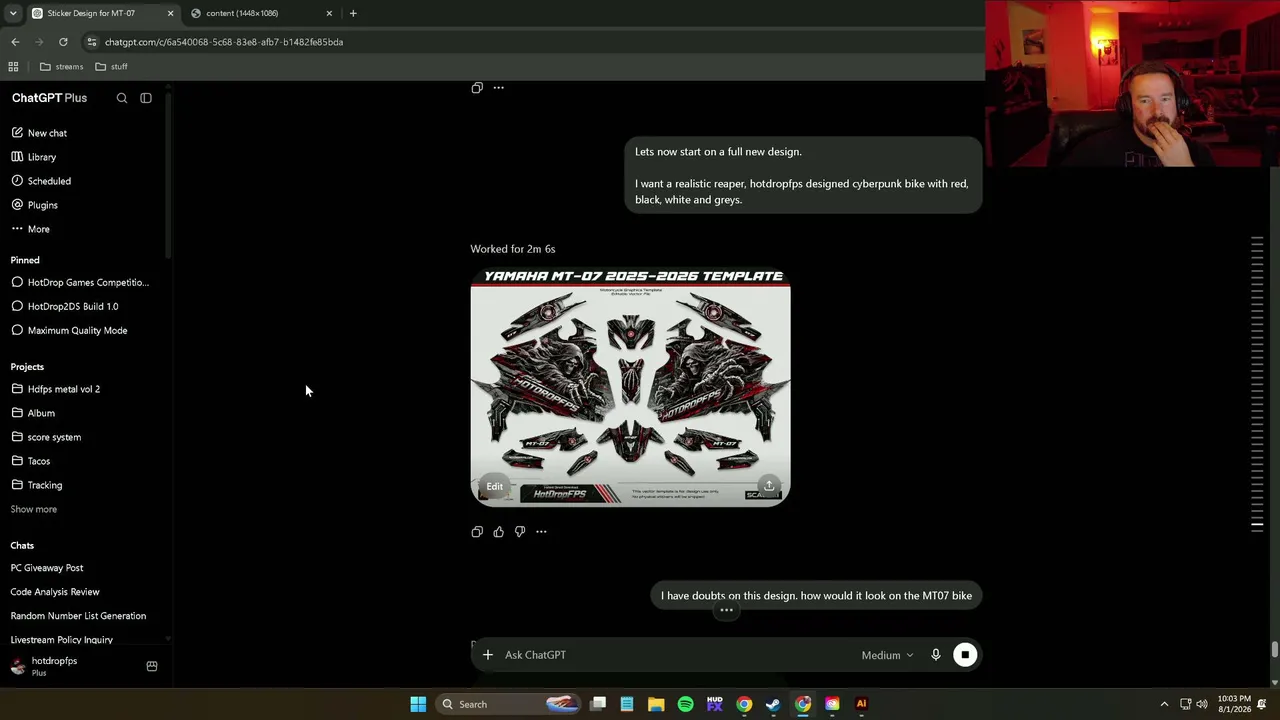Click the icon beside the hotdropfps profile
The width and height of the screenshot is (1280, 720).
pyautogui.click(x=152, y=666)
